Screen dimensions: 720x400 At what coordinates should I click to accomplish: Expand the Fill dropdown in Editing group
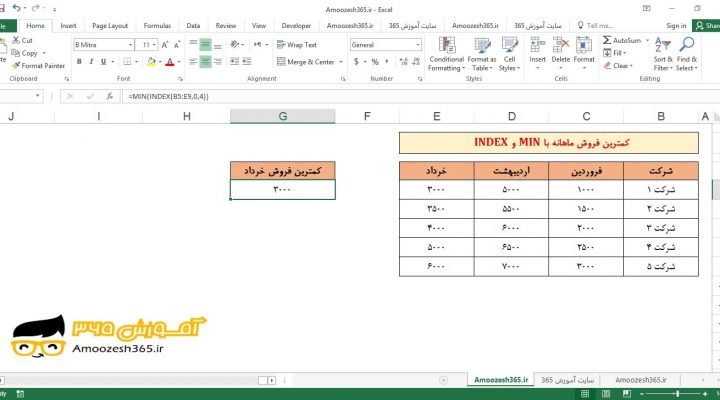coord(624,53)
